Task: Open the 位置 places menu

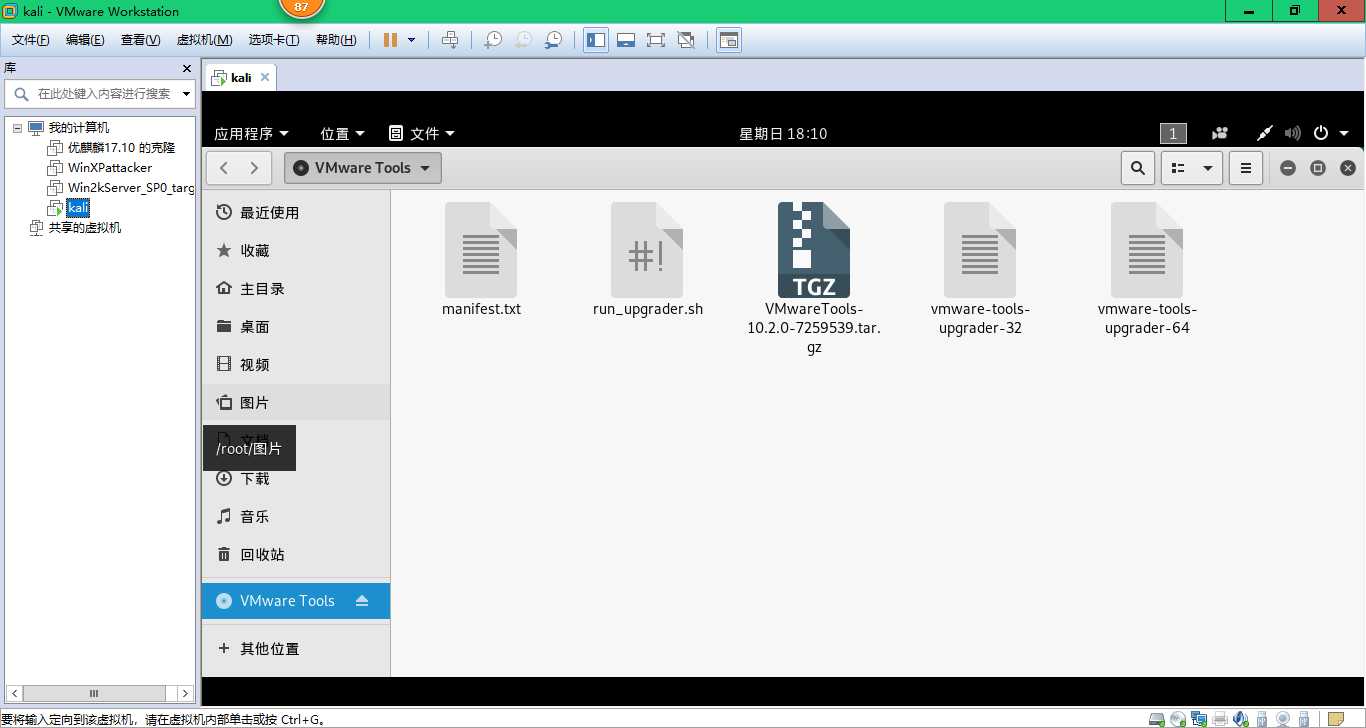Action: (x=342, y=133)
